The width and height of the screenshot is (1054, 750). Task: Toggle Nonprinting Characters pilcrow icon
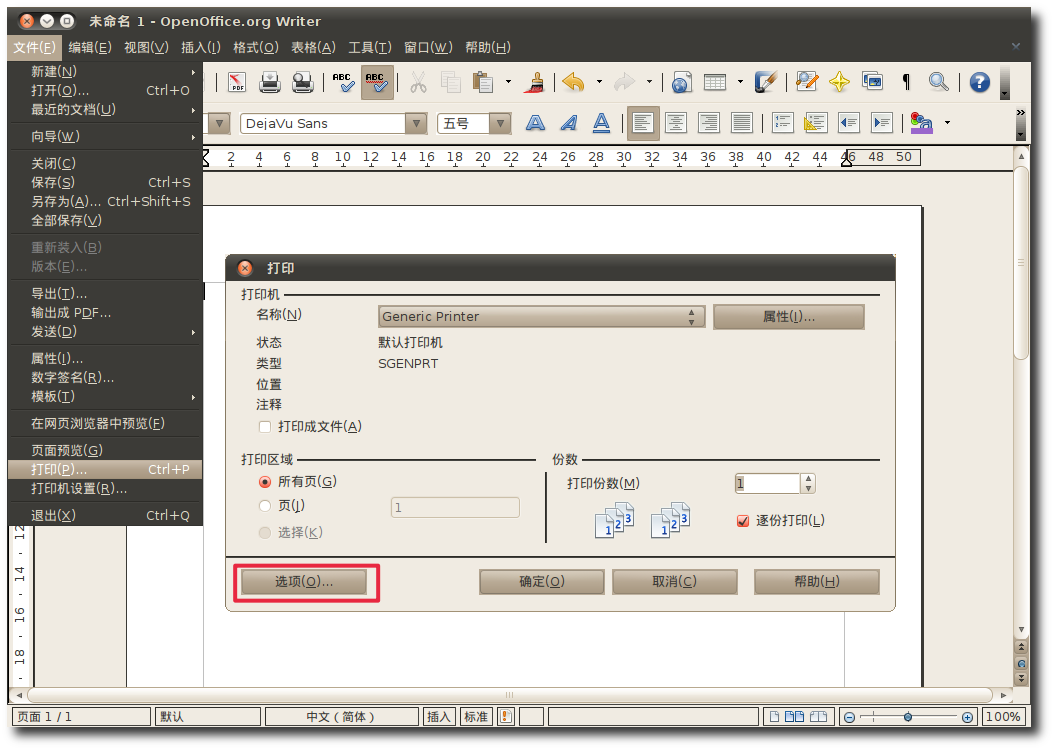906,83
